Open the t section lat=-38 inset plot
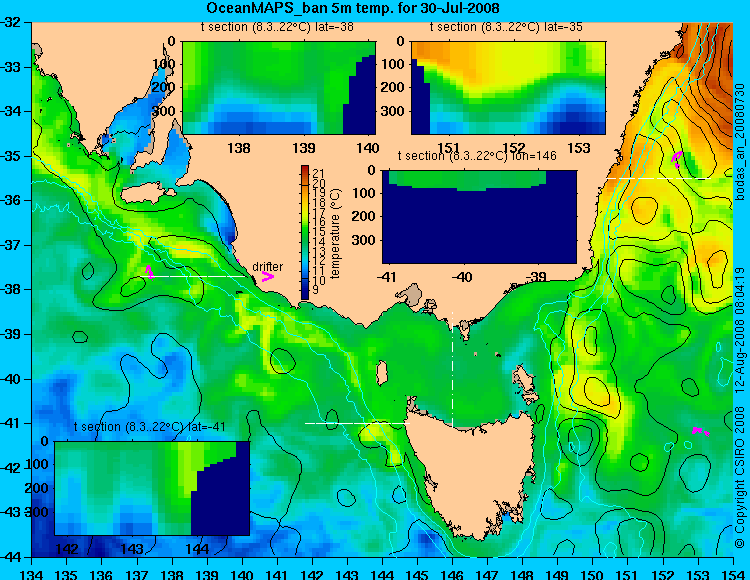The height and width of the screenshot is (580, 750). pyautogui.click(x=279, y=88)
